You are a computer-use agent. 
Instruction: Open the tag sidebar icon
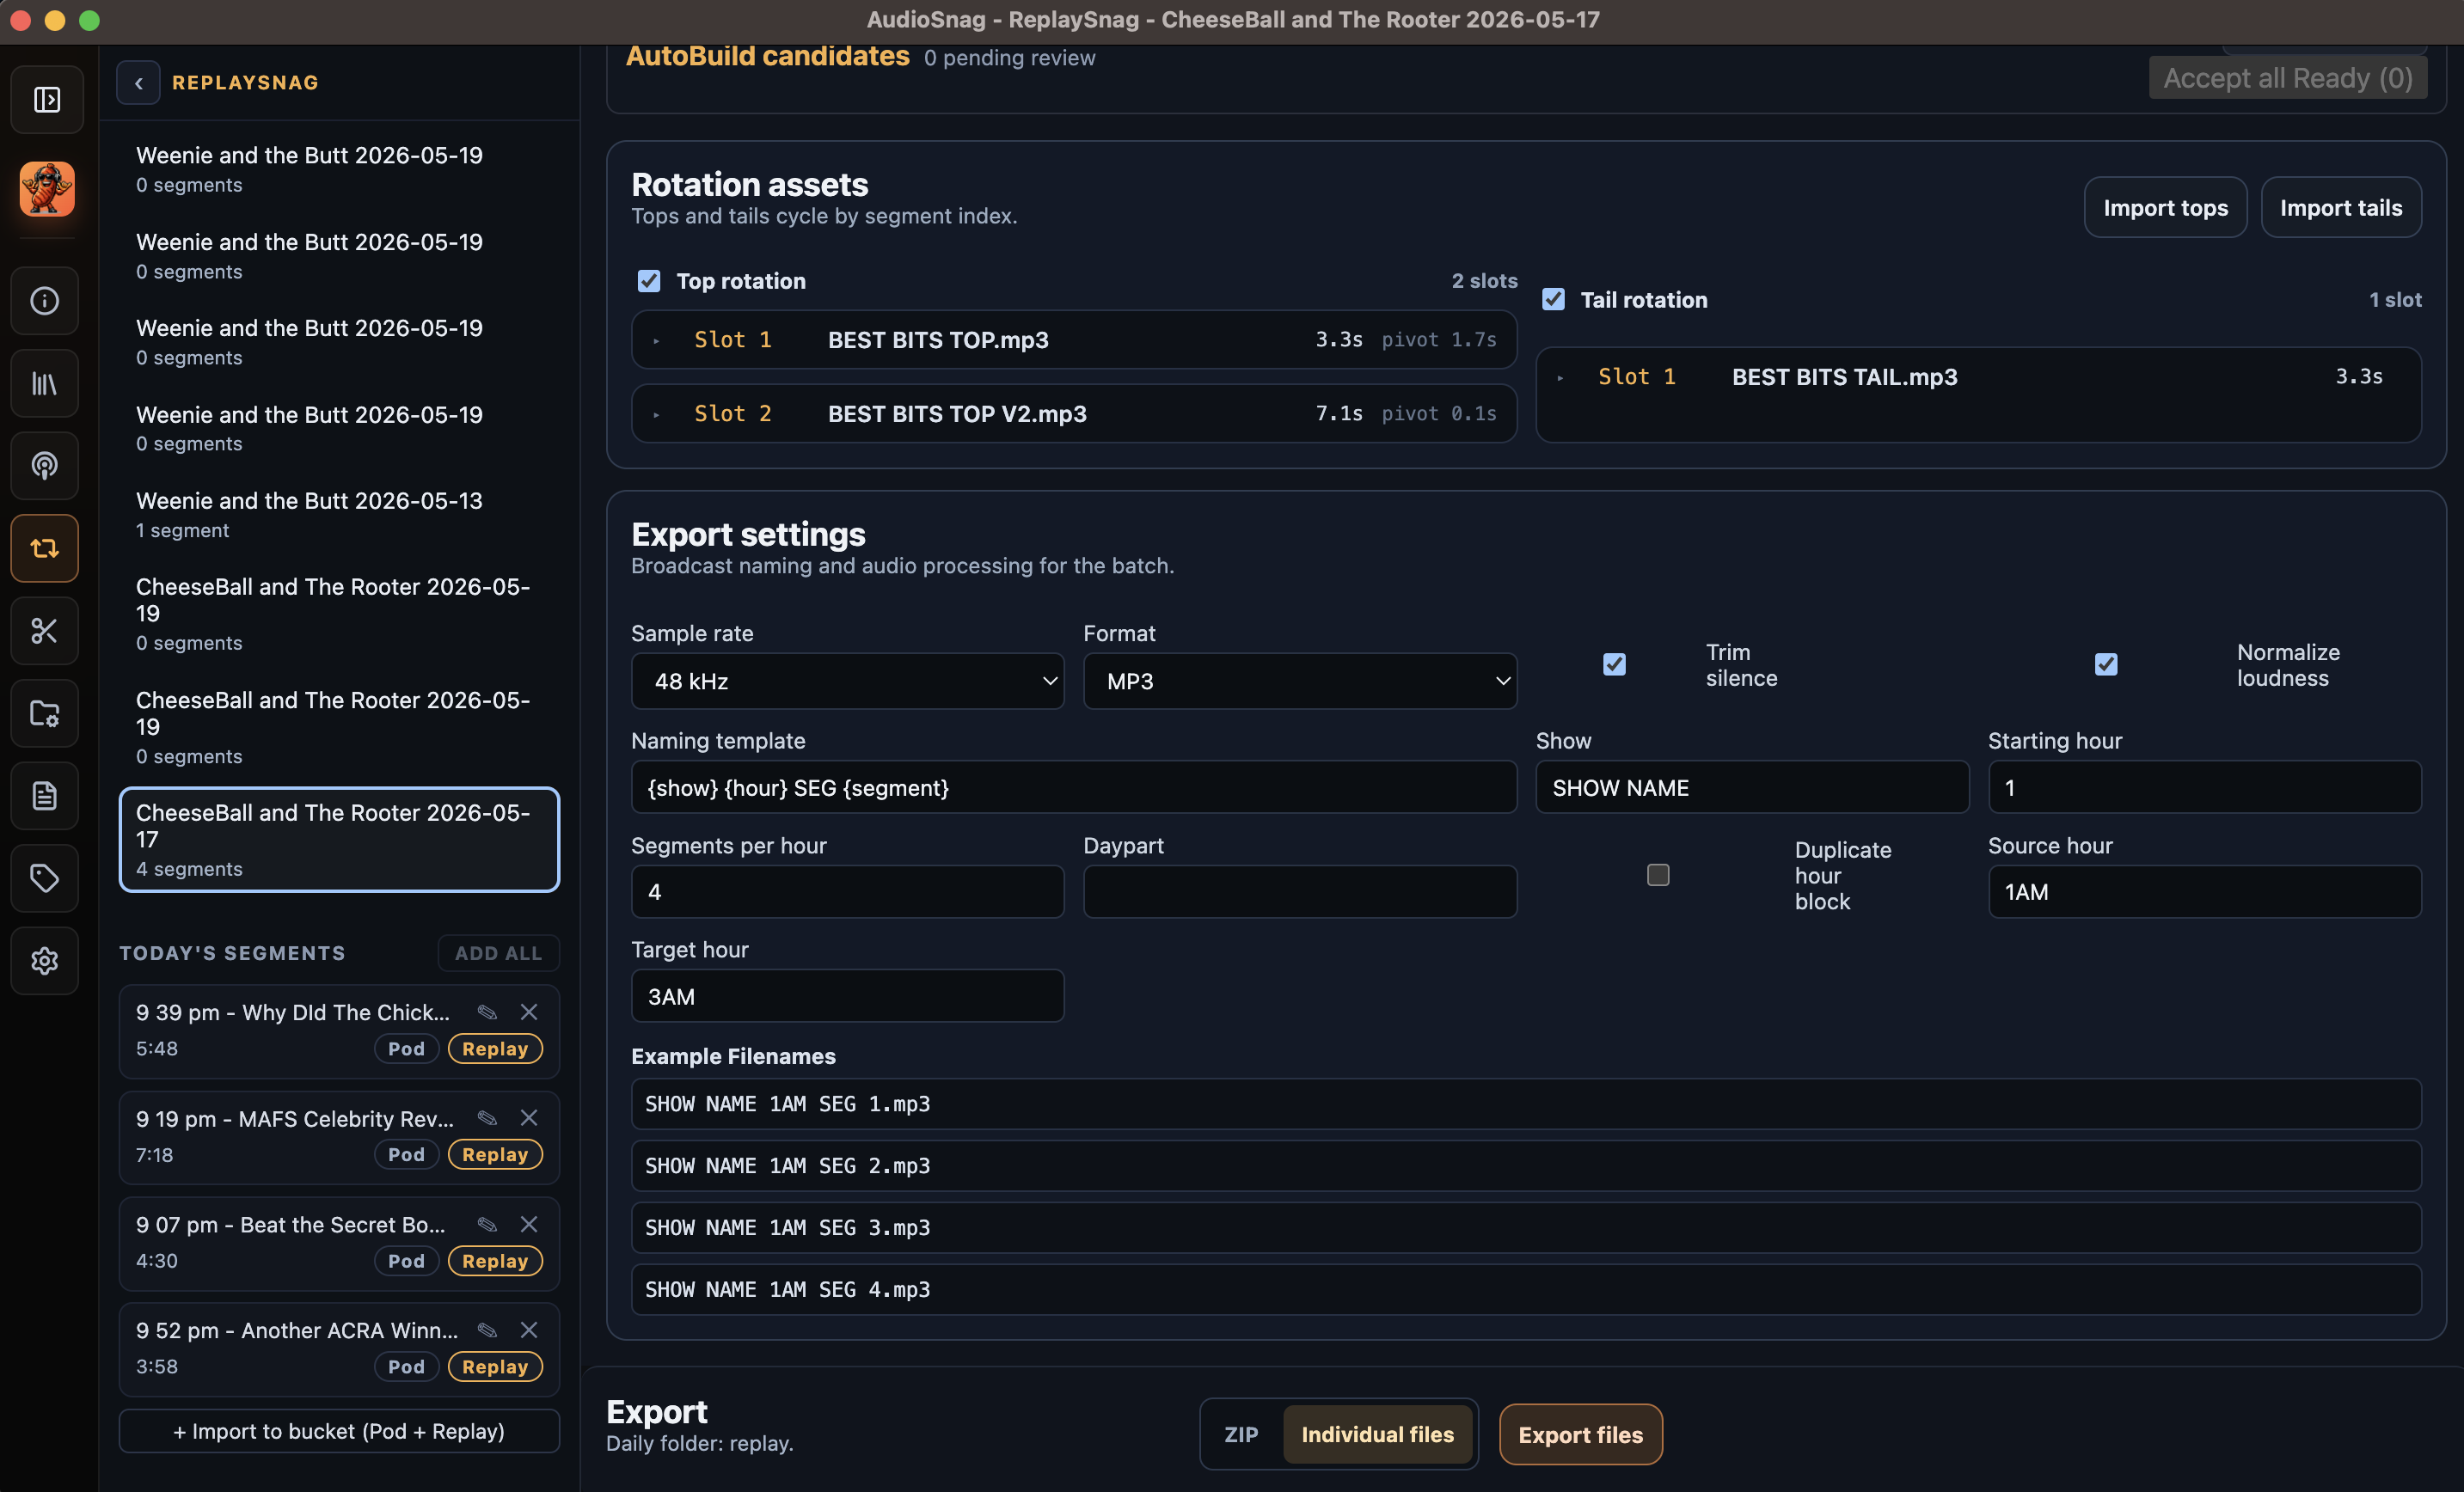click(x=45, y=878)
